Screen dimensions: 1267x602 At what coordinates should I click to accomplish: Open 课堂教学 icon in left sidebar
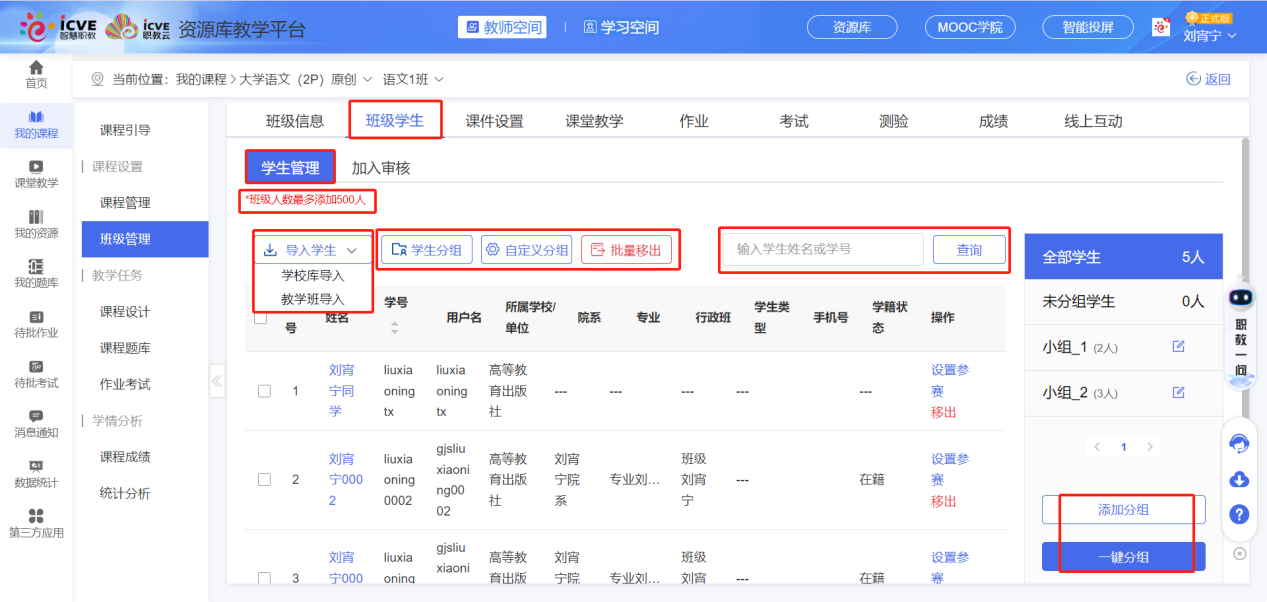point(36,167)
